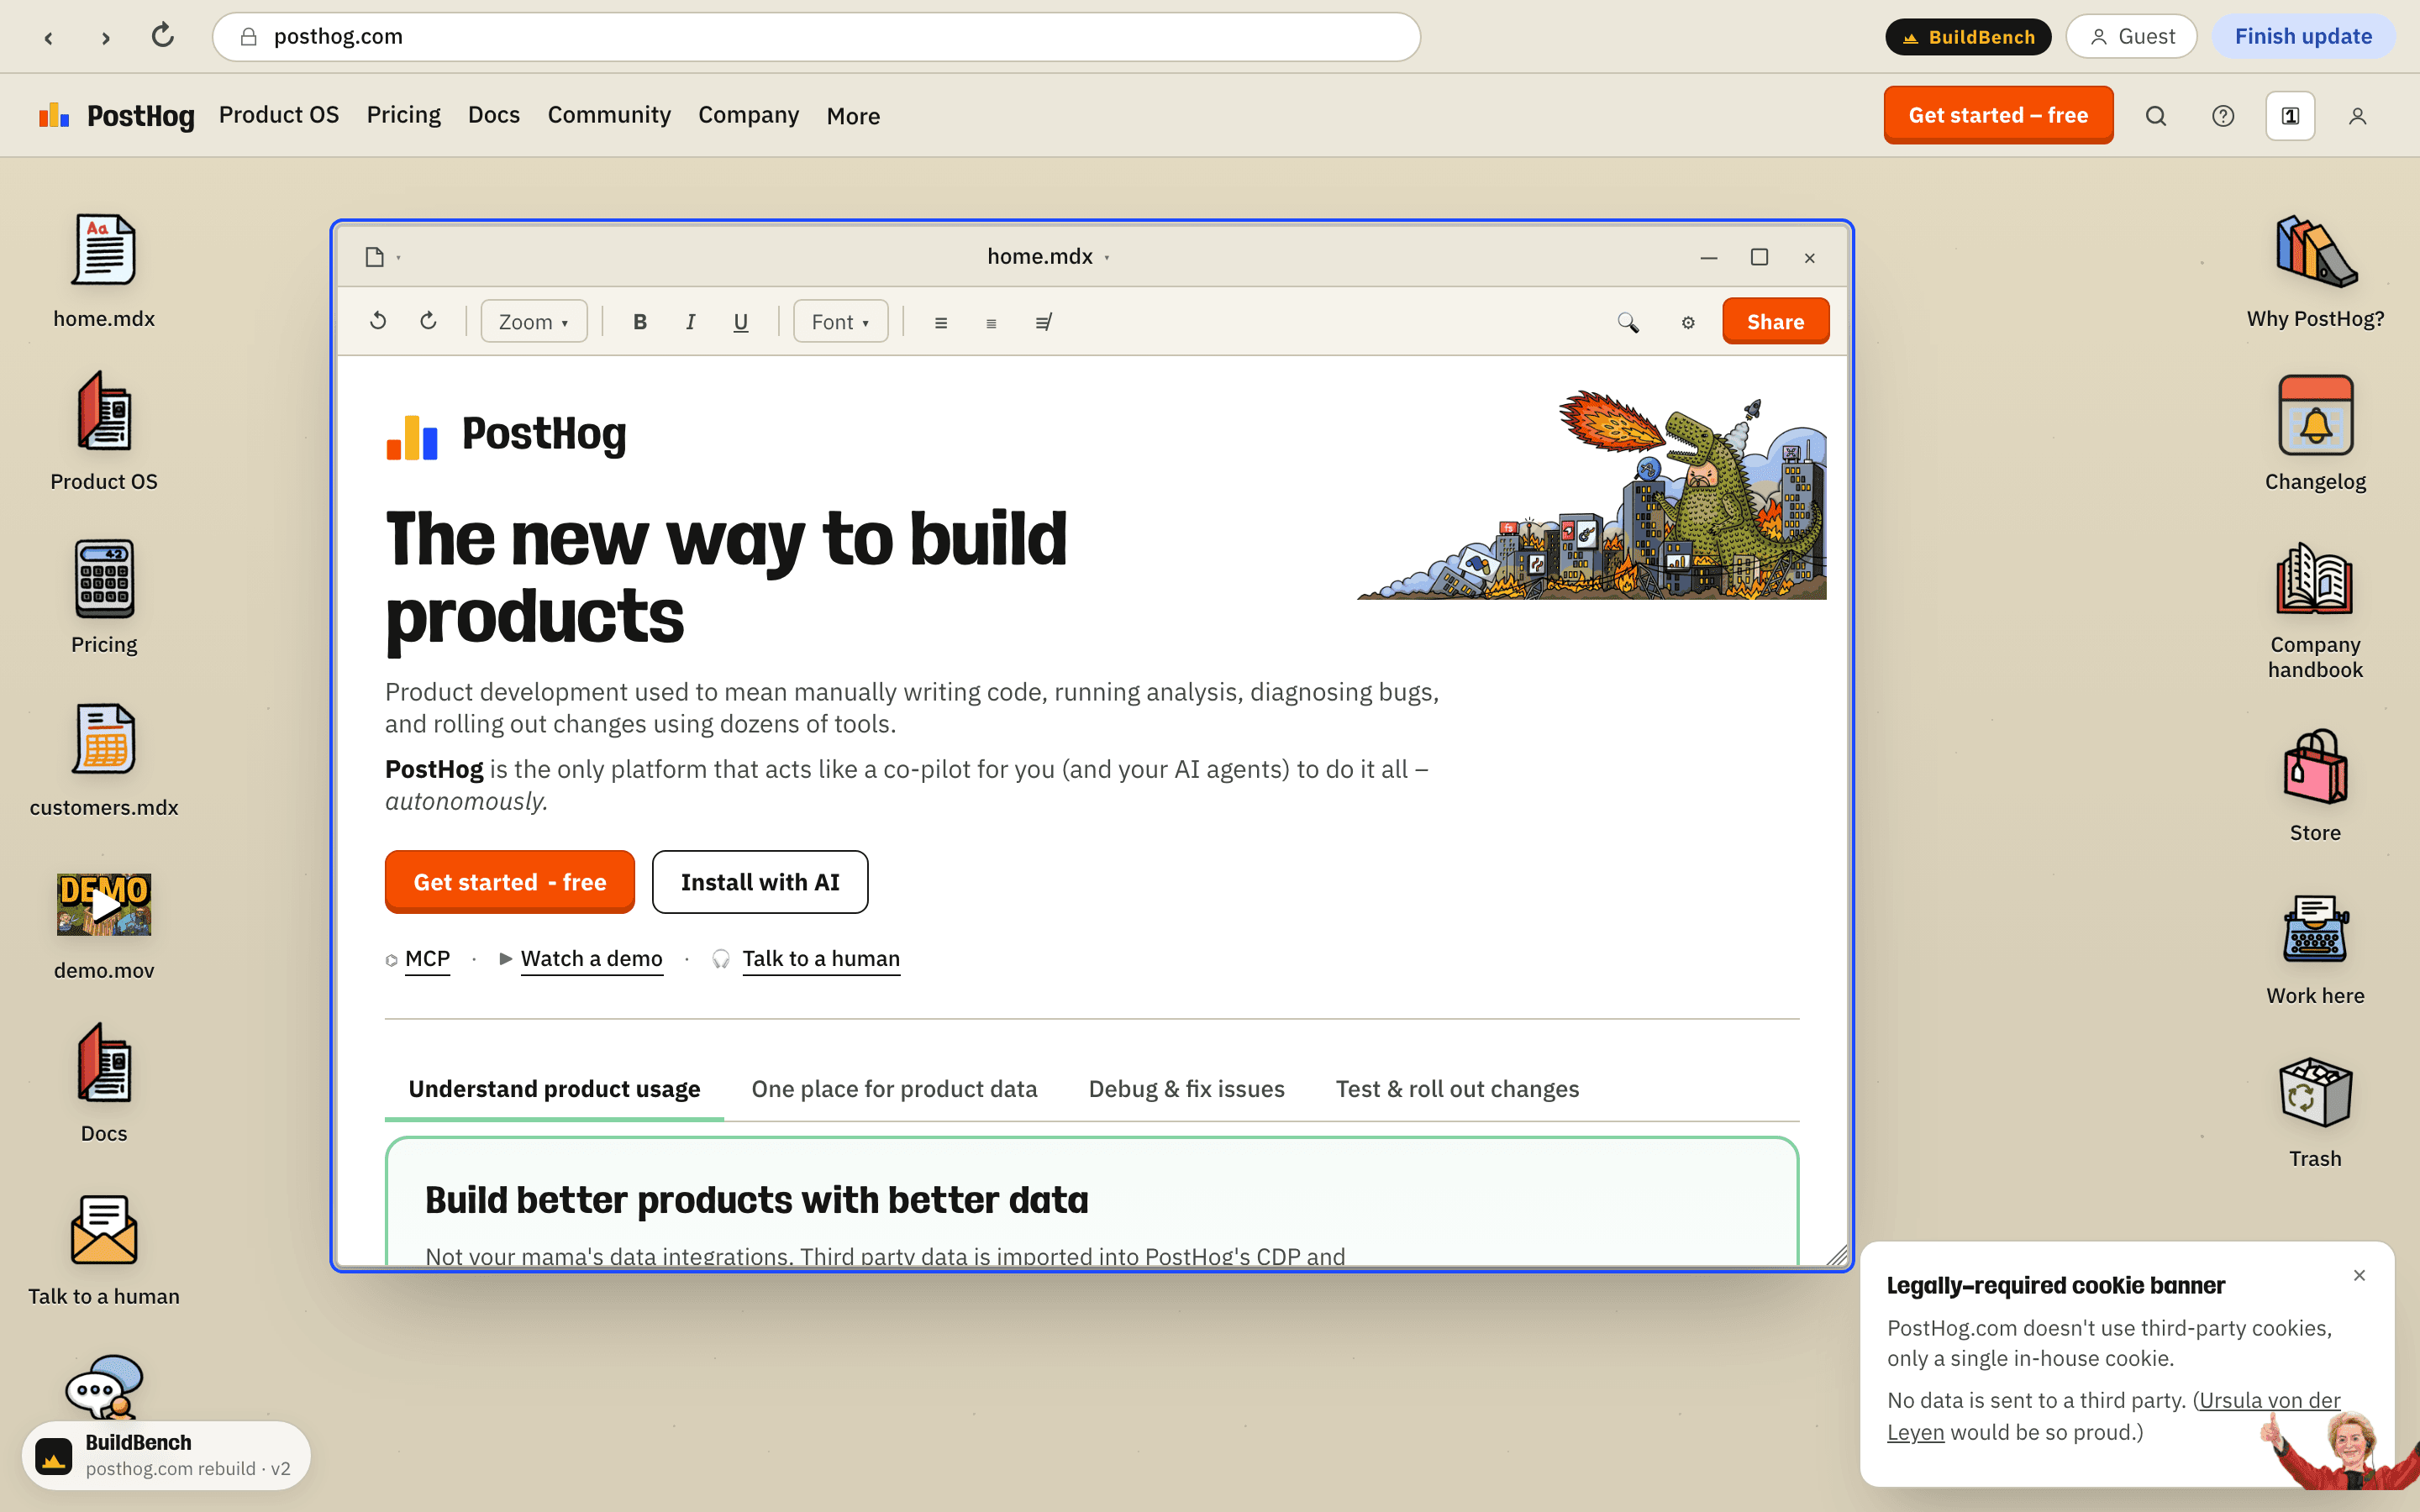Click the right-most alignment toolbar icon
Screen dimensions: 2420x1512
pos(1043,322)
